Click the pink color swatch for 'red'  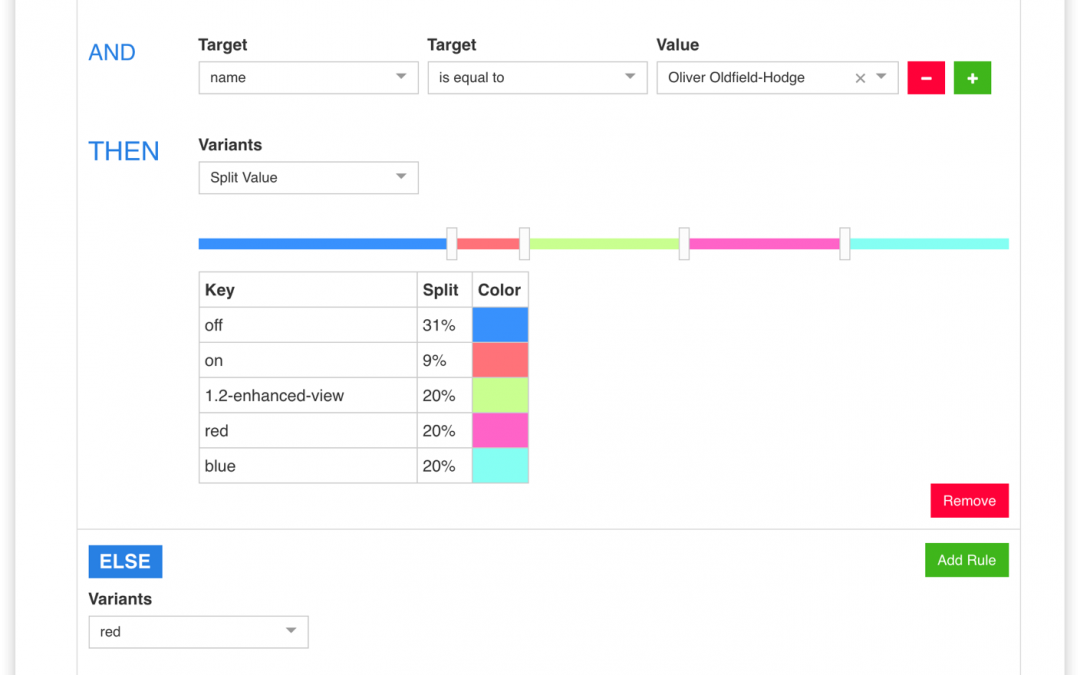500,431
